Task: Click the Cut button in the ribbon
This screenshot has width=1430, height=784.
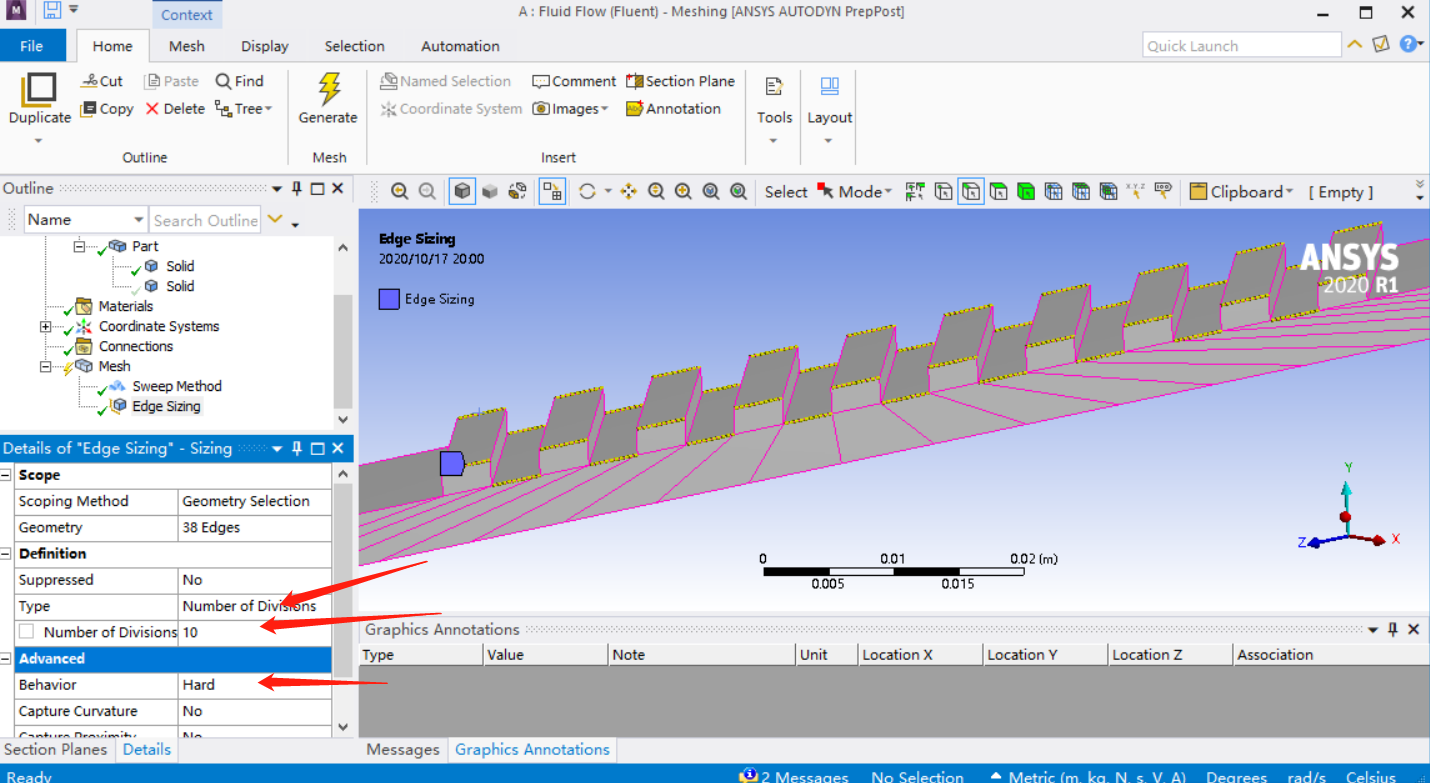Action: click(x=102, y=81)
